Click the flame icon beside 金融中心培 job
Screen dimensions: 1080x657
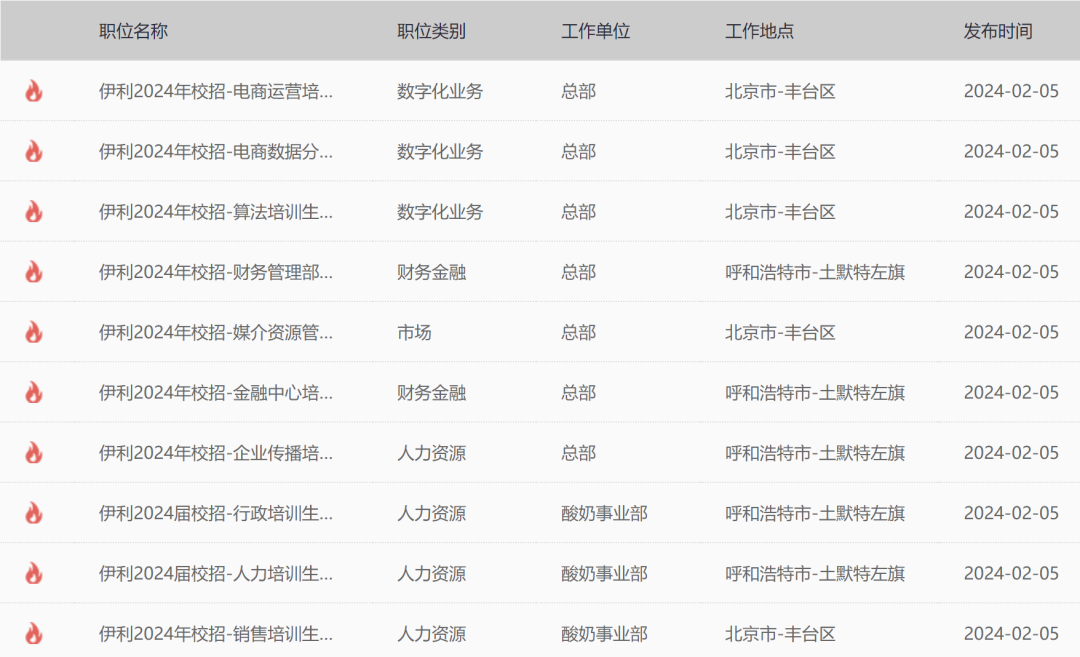(x=34, y=393)
